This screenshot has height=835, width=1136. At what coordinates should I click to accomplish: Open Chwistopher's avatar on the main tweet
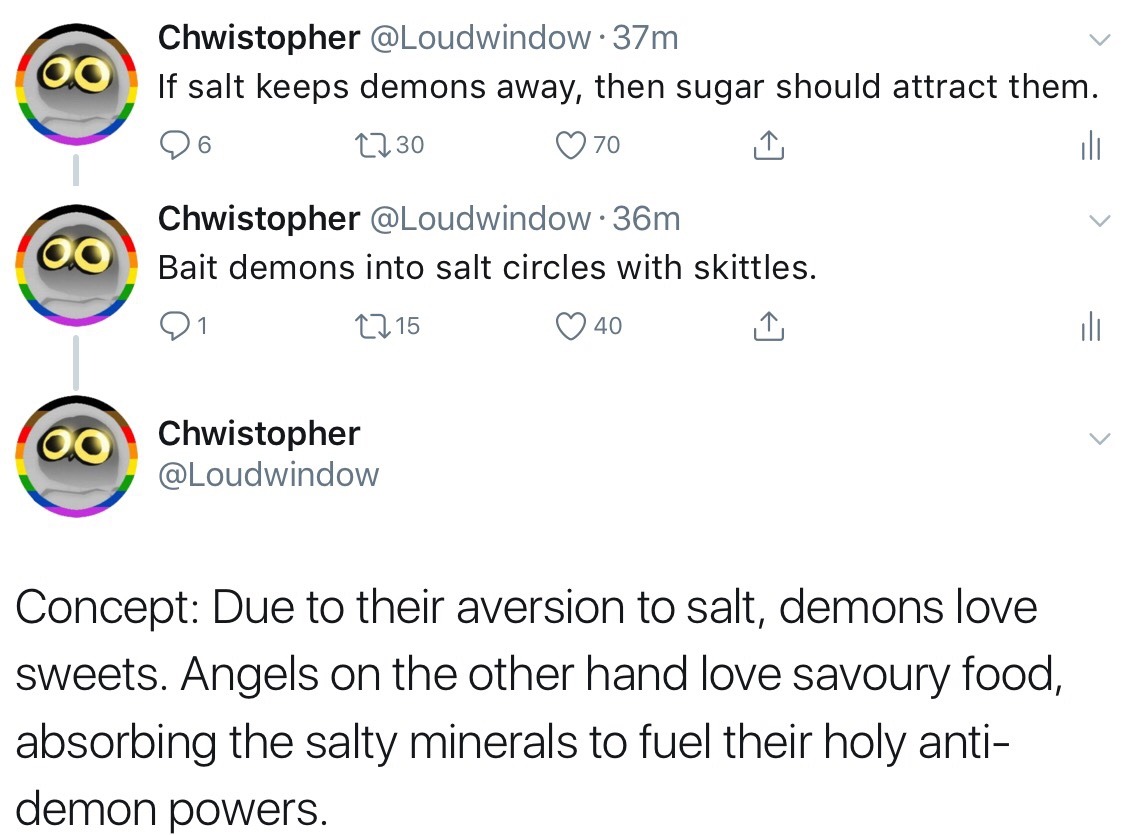[x=77, y=457]
